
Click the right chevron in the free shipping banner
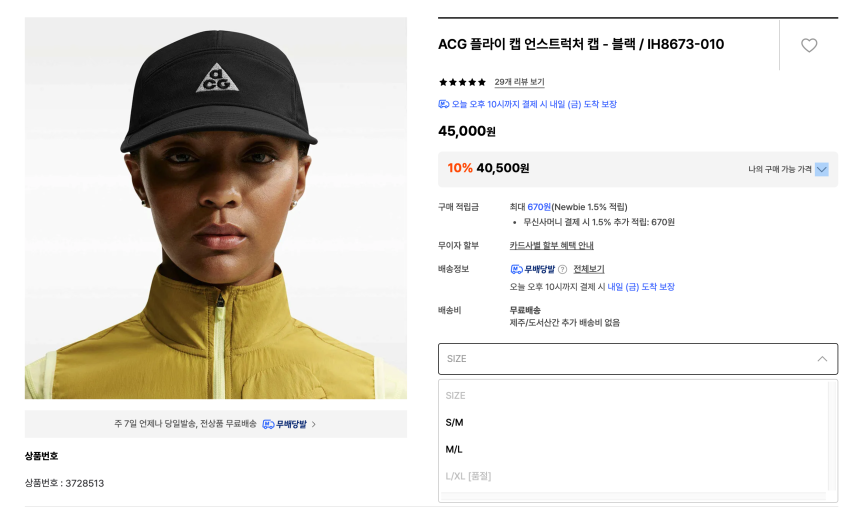[313, 424]
